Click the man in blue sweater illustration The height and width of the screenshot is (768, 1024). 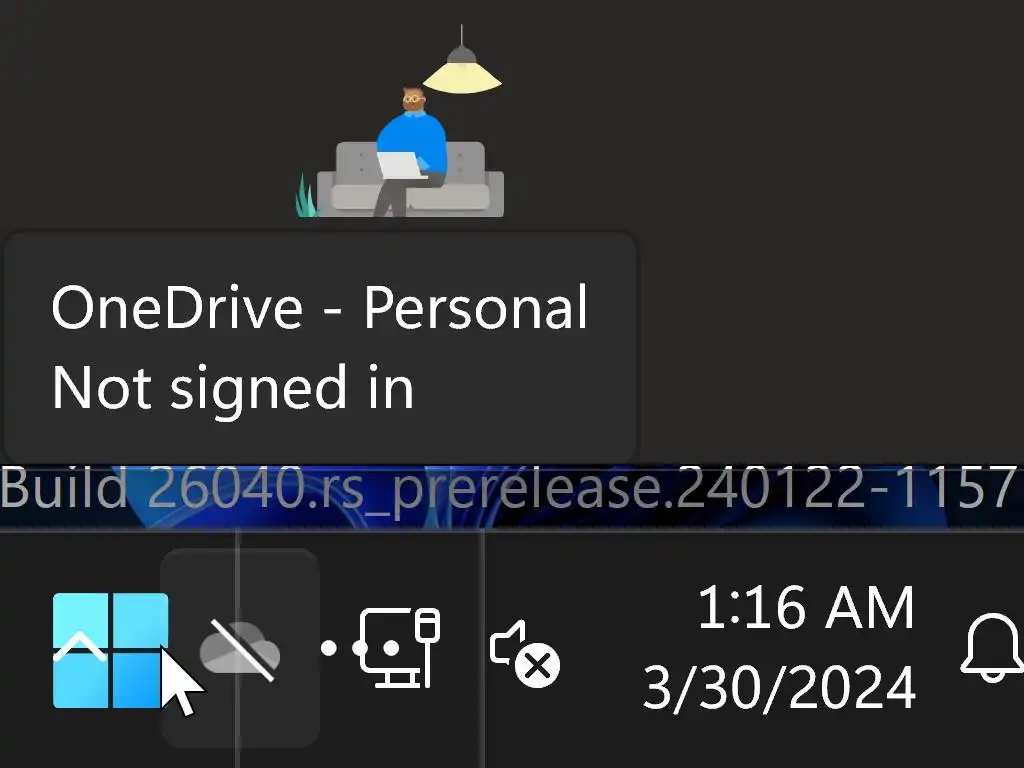409,151
